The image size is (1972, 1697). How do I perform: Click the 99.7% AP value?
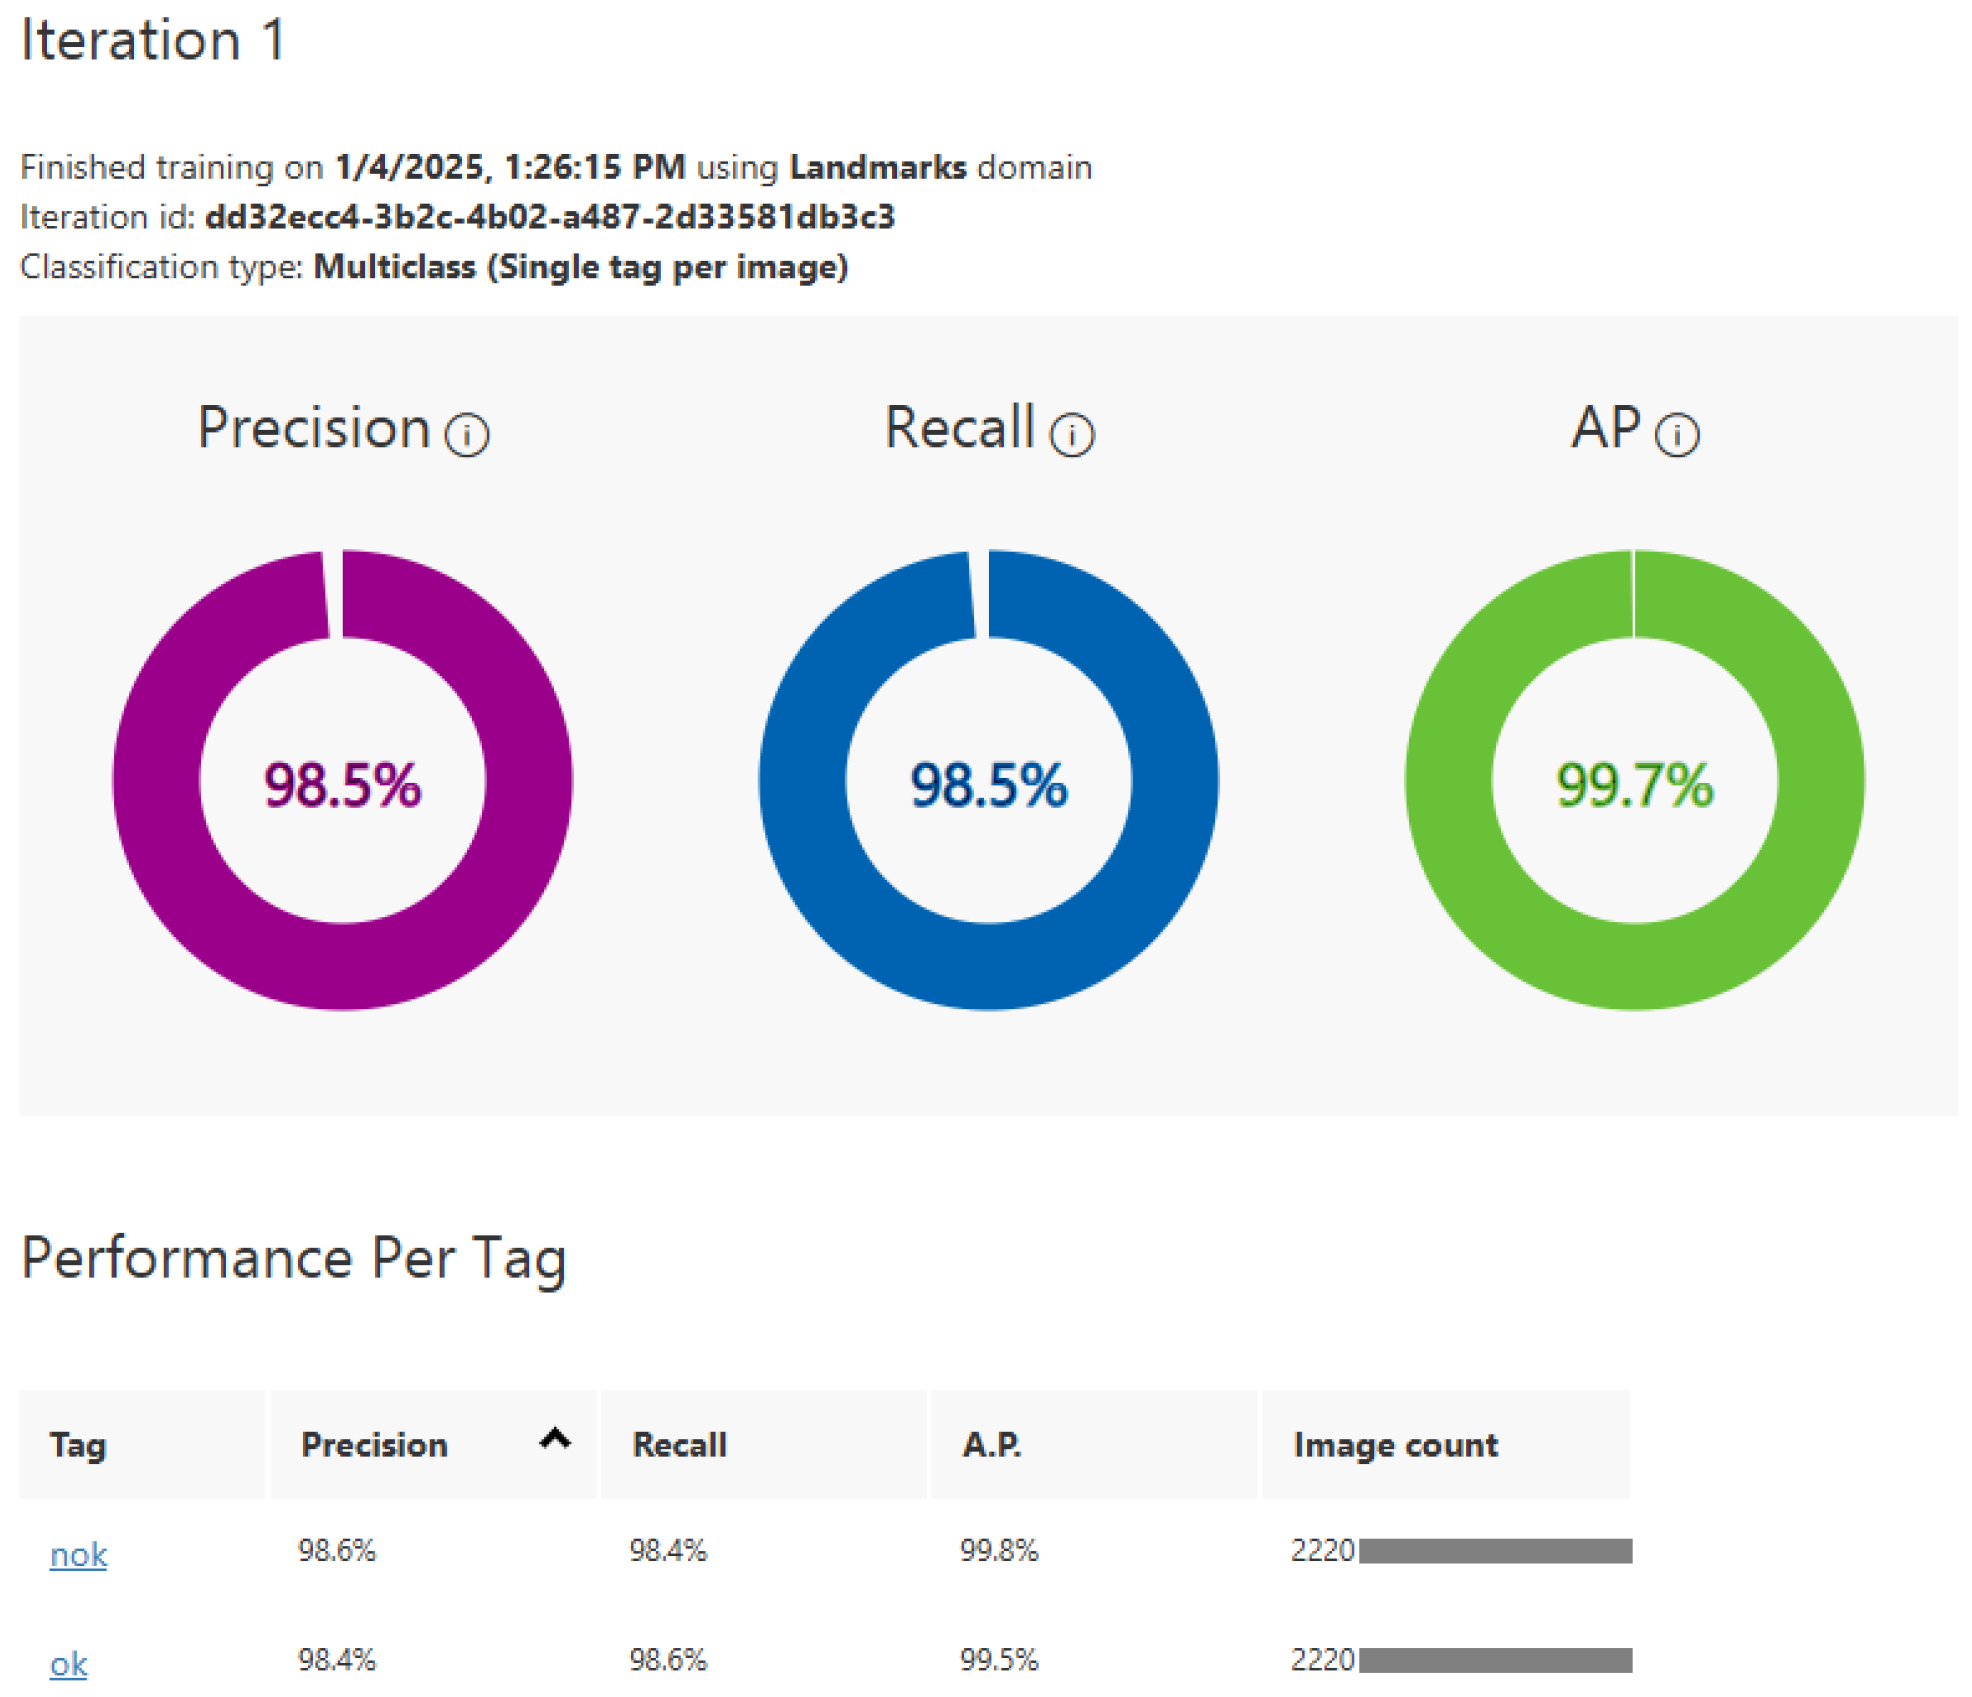click(x=1634, y=785)
